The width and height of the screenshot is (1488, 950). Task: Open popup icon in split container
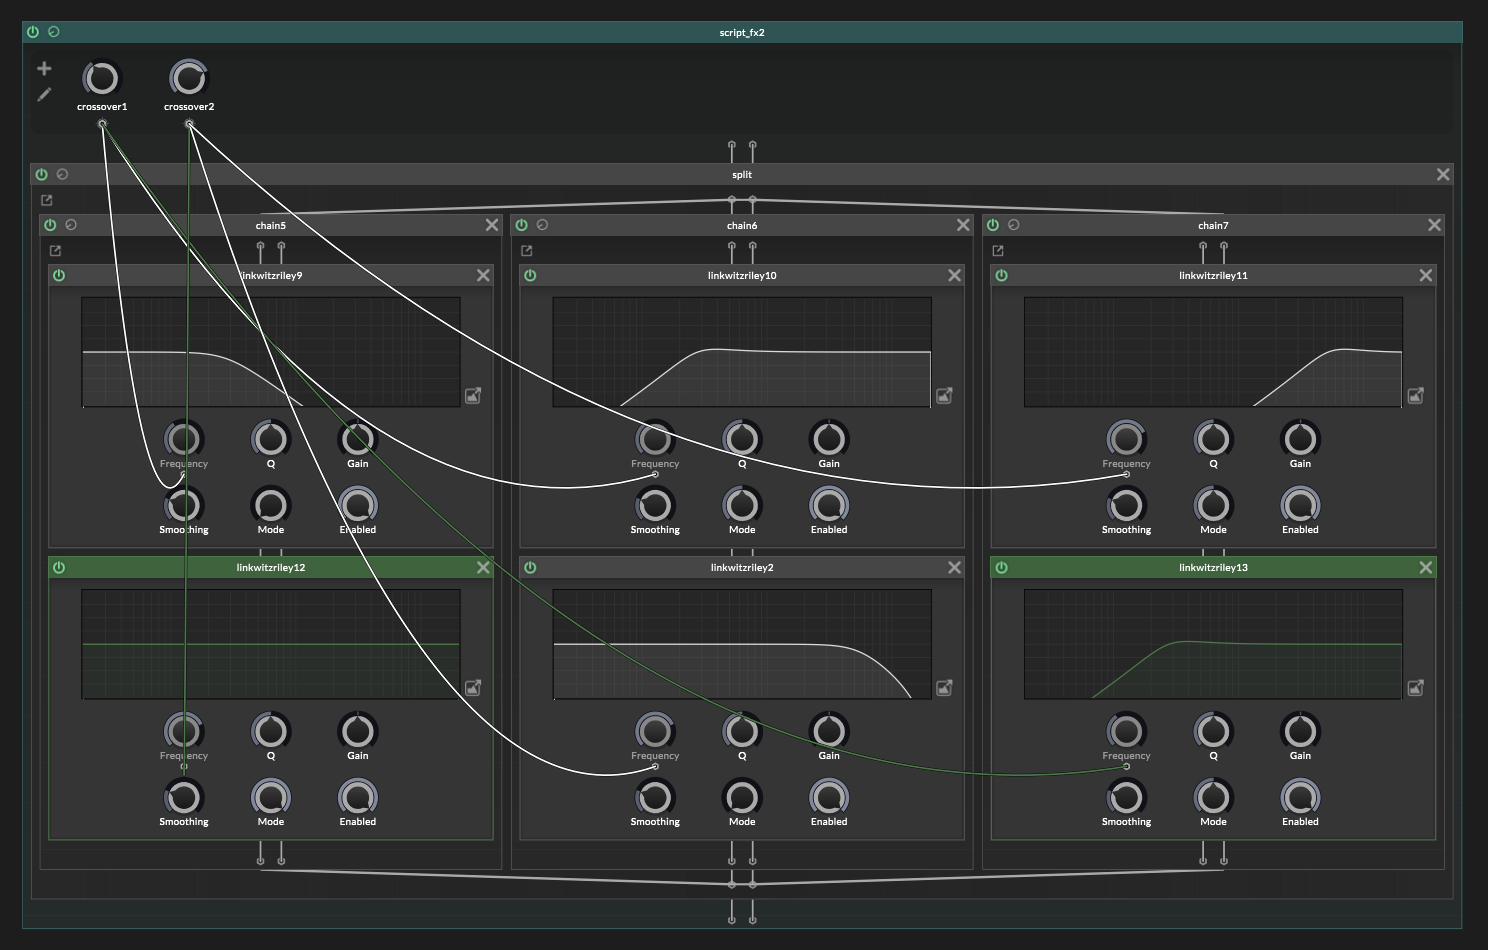pyautogui.click(x=46, y=200)
